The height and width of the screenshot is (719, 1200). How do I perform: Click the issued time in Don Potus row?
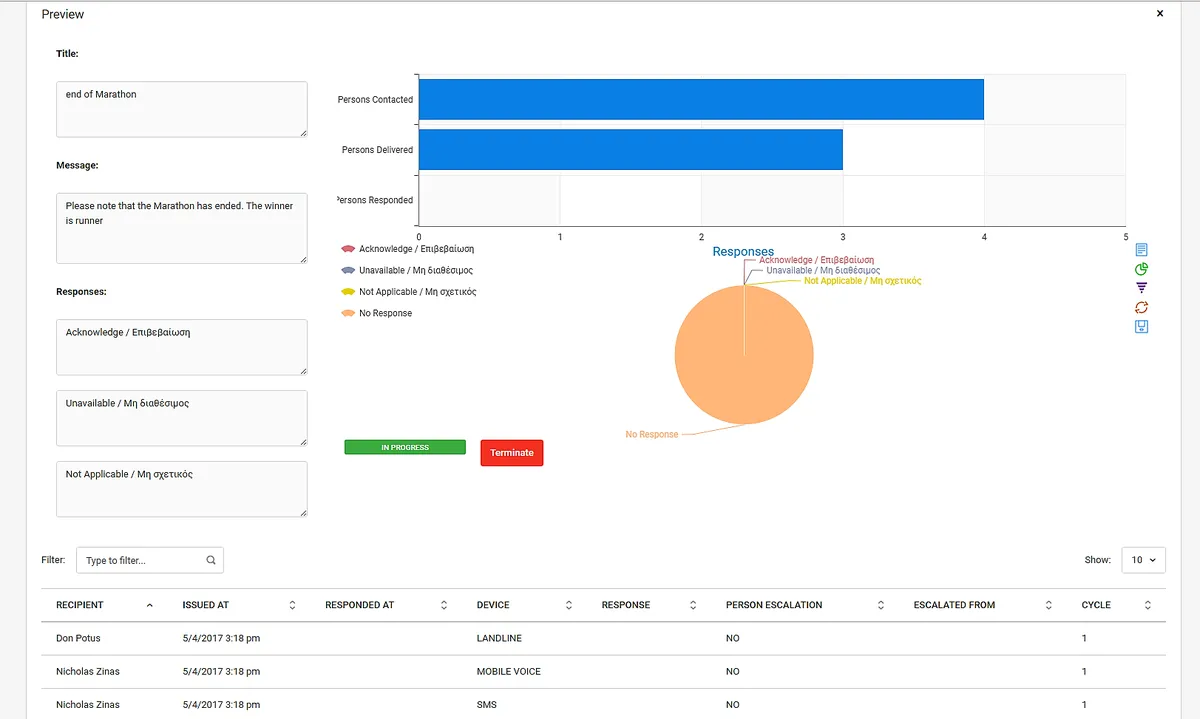pos(221,638)
